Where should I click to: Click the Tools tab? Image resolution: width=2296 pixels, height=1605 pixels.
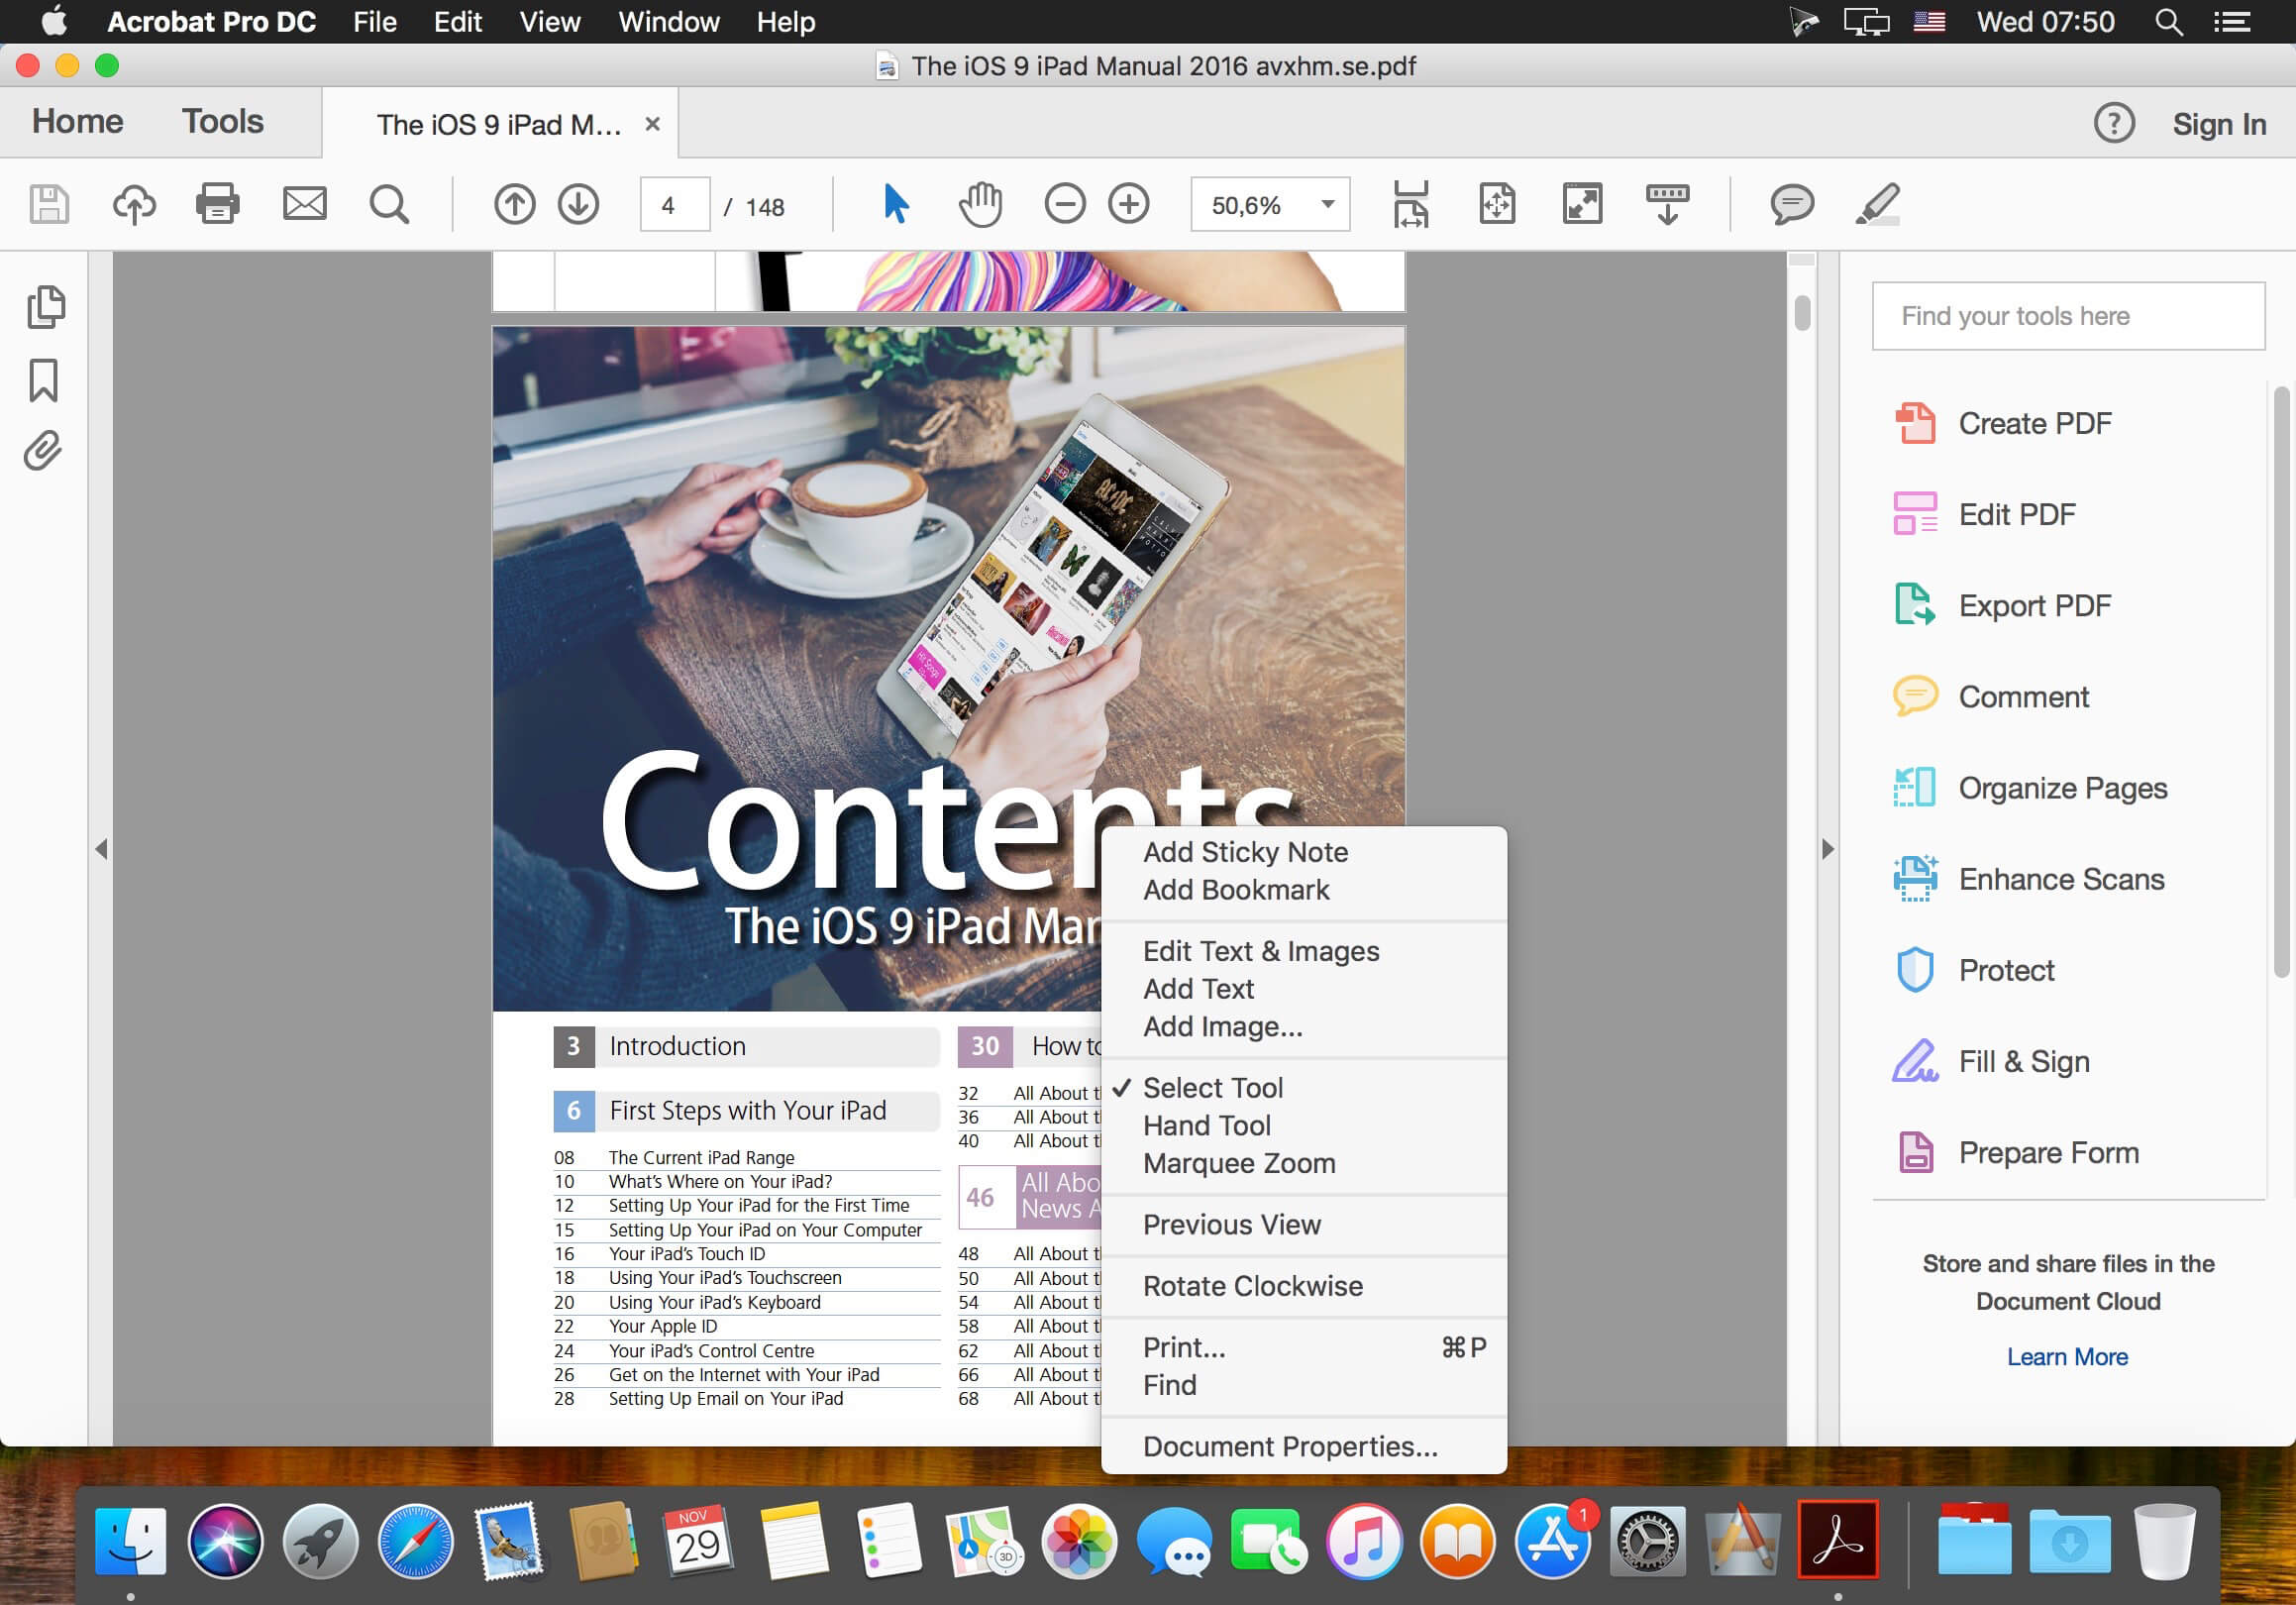[222, 121]
